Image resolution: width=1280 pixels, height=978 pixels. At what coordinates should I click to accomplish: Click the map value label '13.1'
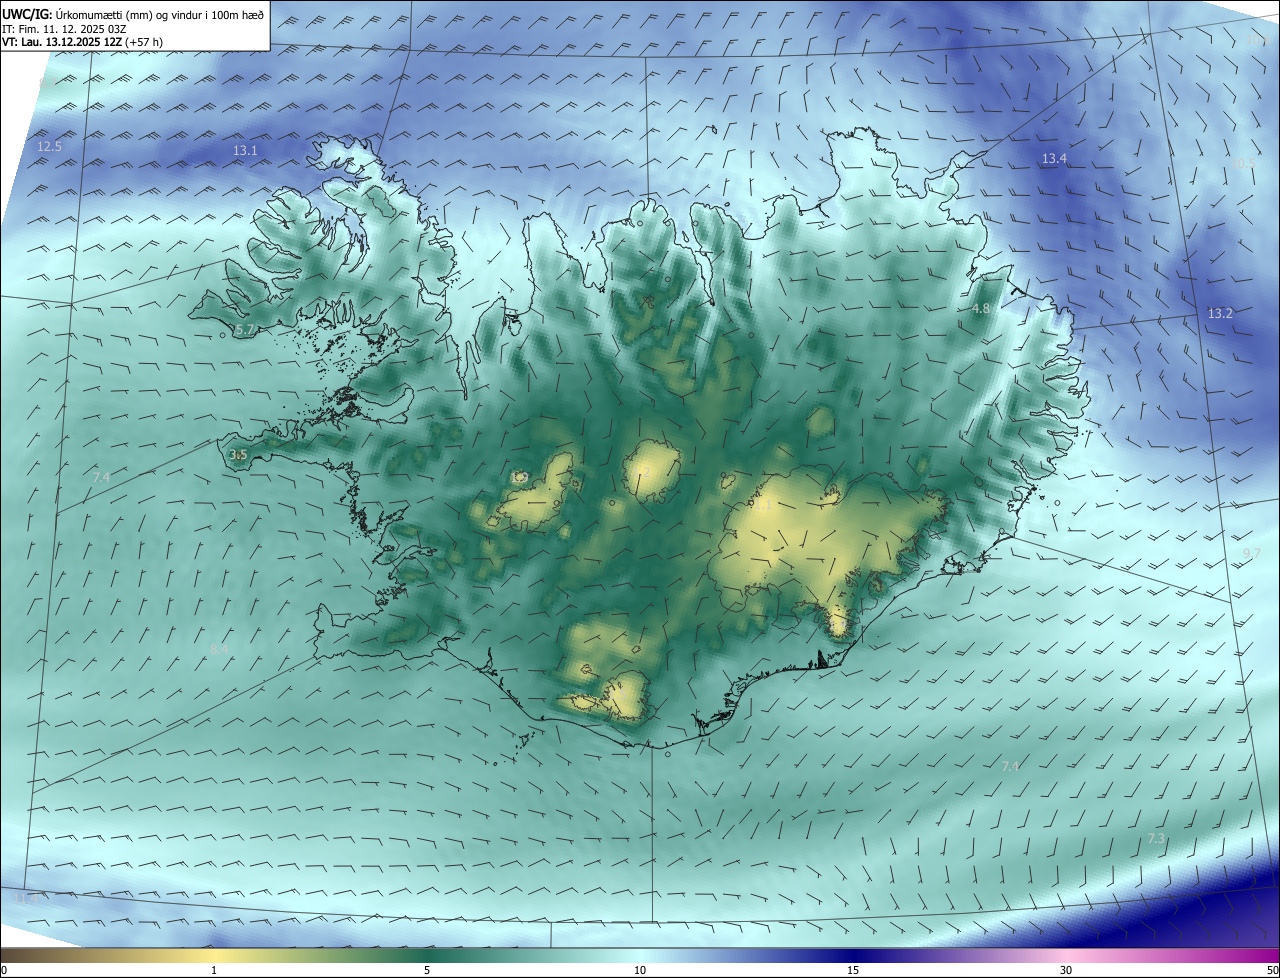(245, 150)
